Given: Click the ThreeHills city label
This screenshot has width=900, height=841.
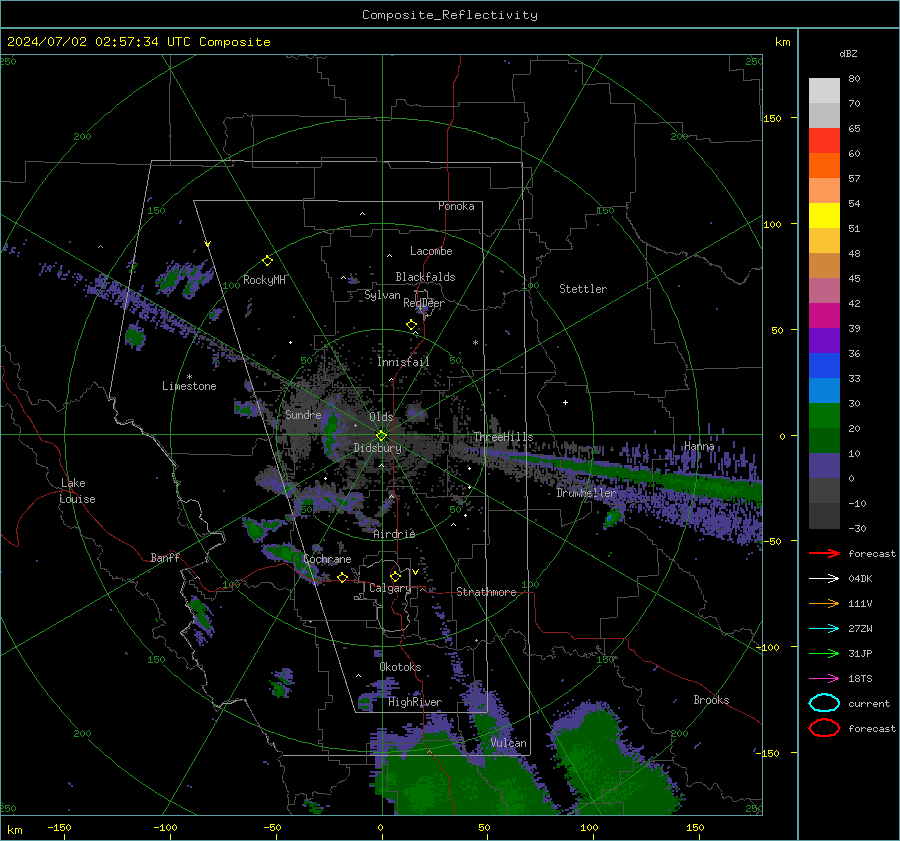Looking at the screenshot, I should (x=503, y=437).
